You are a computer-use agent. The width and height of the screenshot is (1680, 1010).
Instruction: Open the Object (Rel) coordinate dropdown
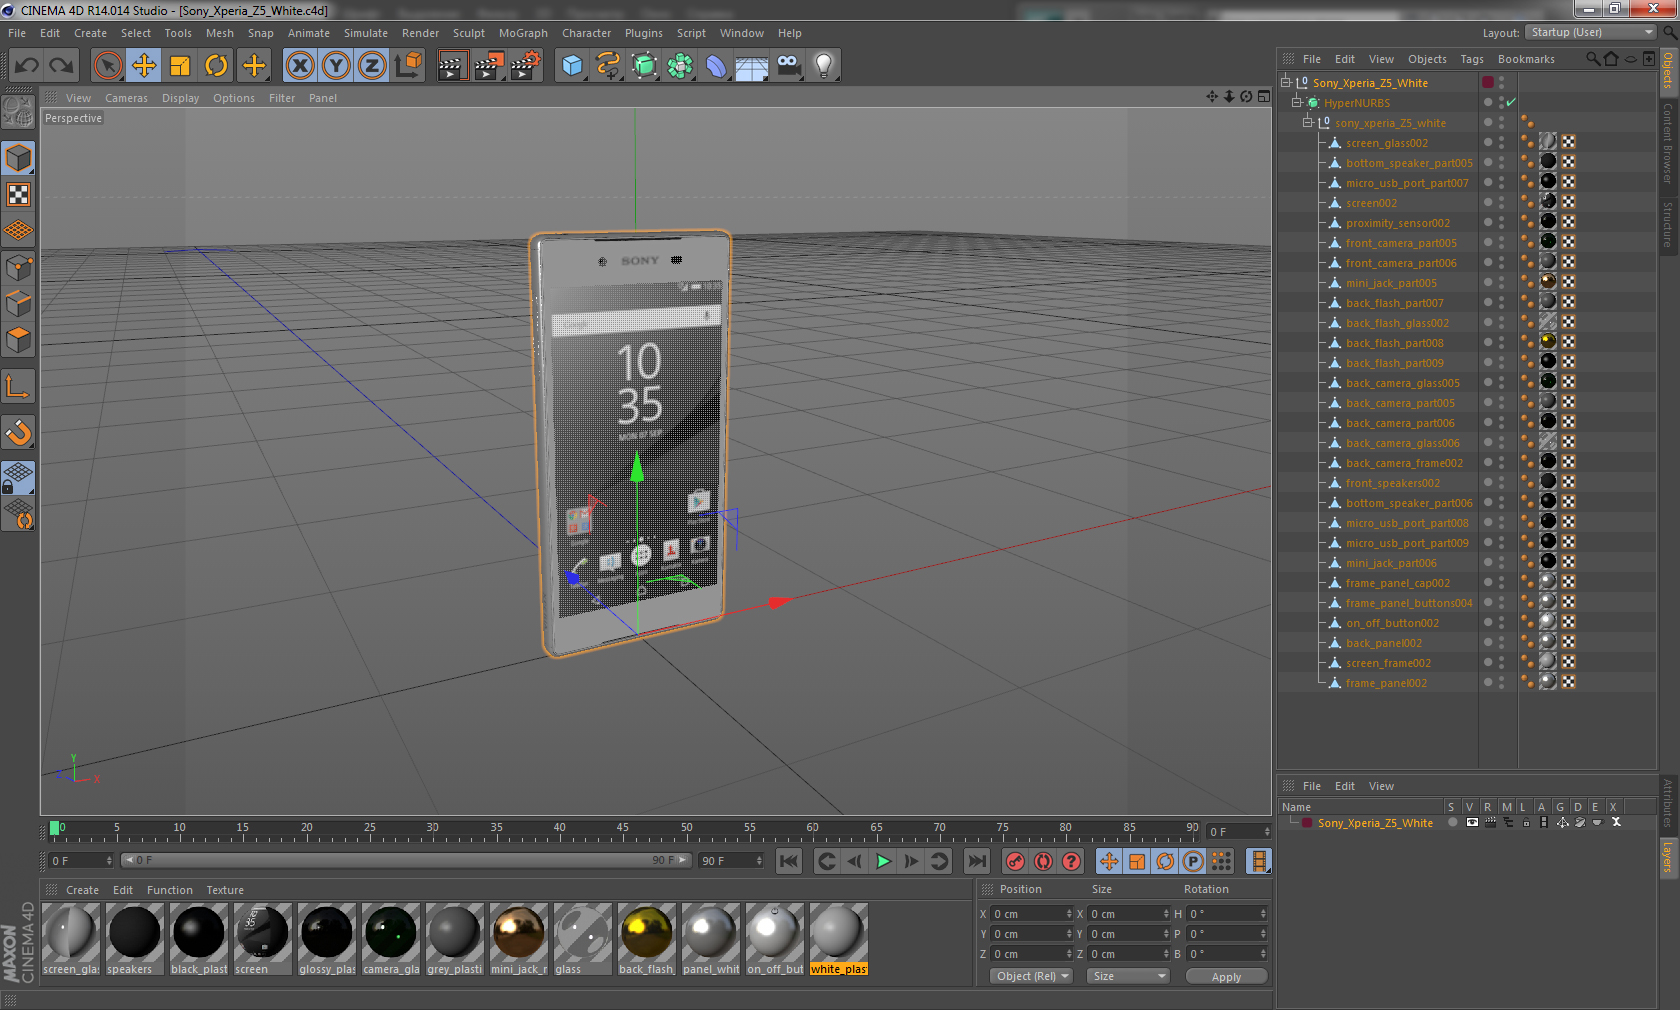pos(1032,976)
